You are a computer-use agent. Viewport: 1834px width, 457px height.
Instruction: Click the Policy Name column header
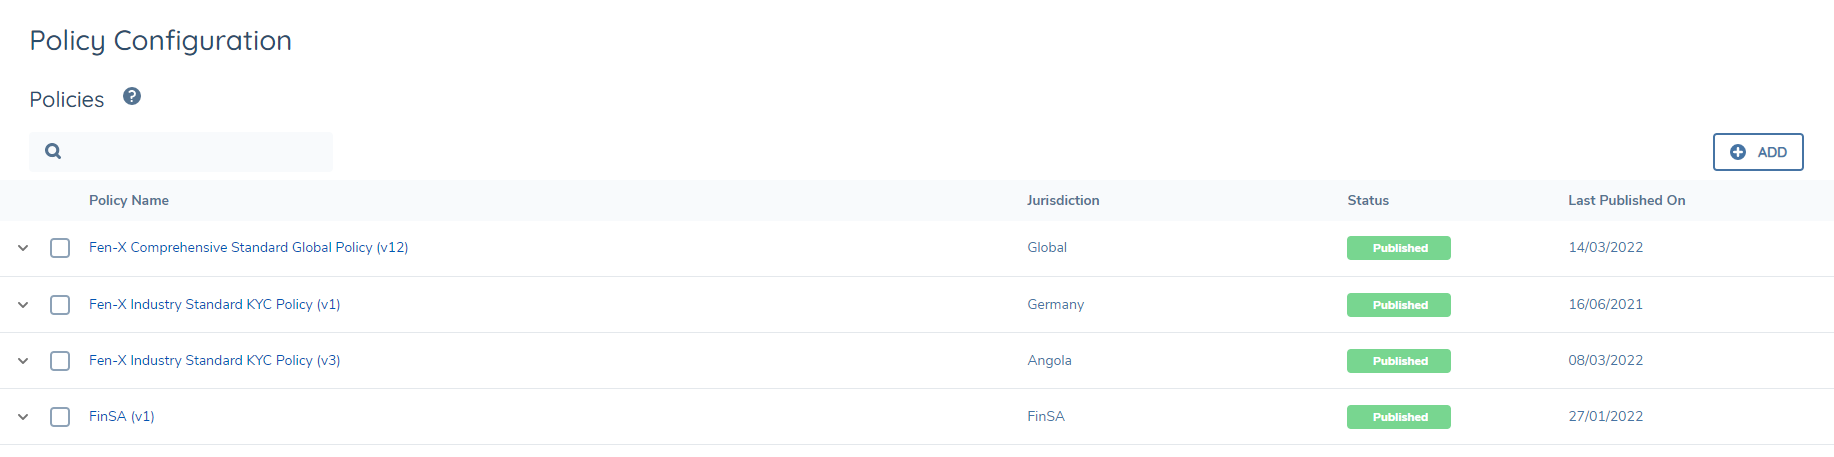click(x=128, y=200)
